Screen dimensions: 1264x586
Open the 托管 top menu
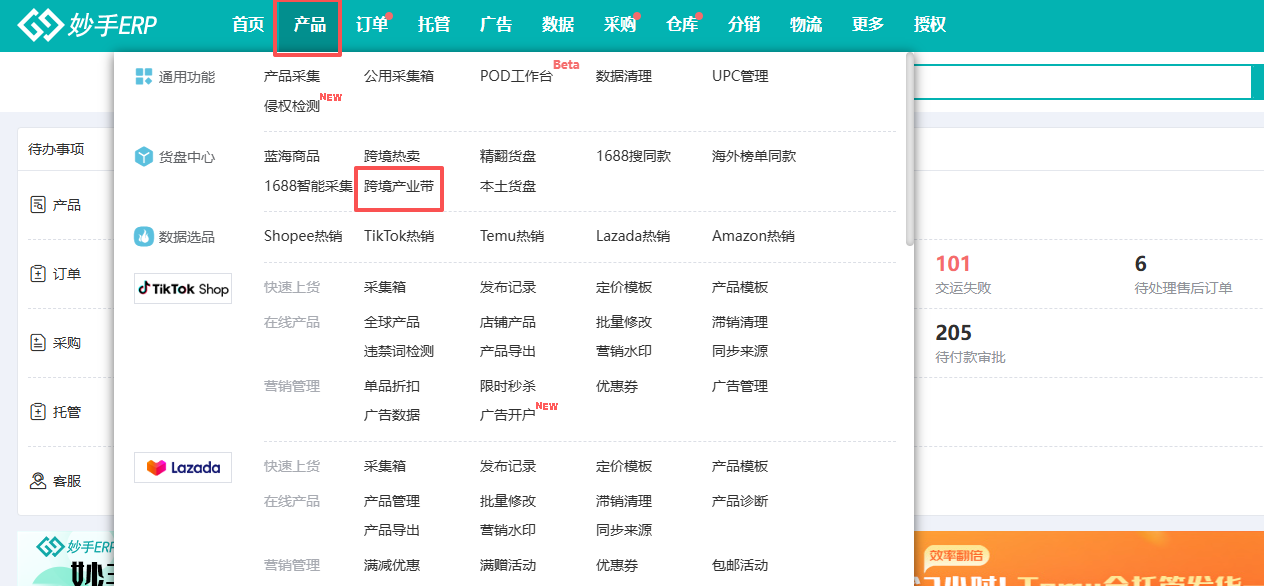tap(434, 25)
